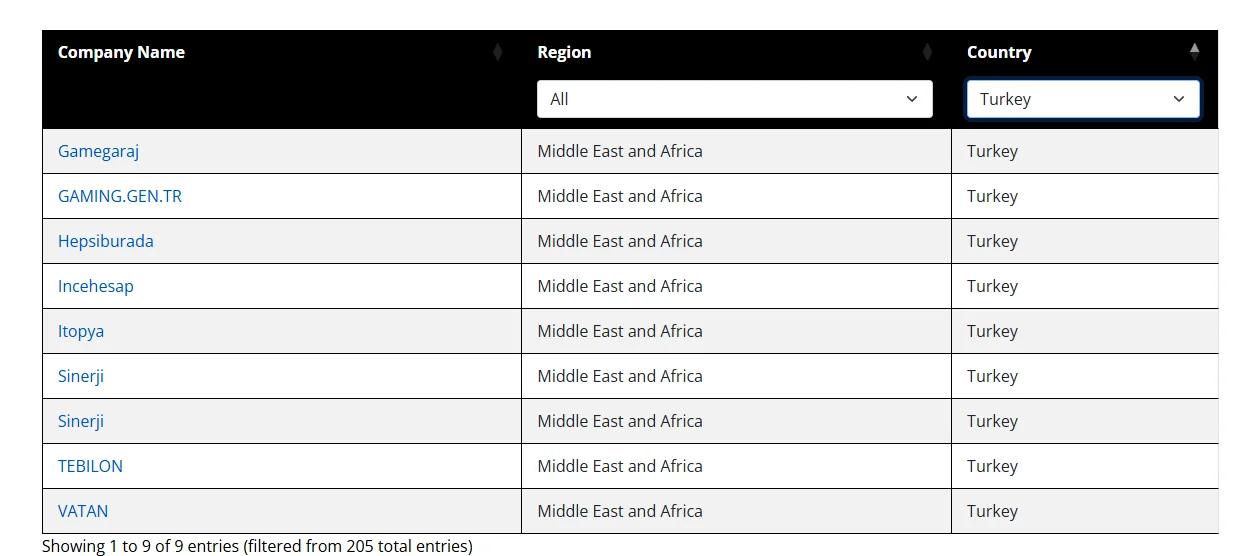Open the GAMING.GEN.TR link
1258x556 pixels.
(120, 196)
